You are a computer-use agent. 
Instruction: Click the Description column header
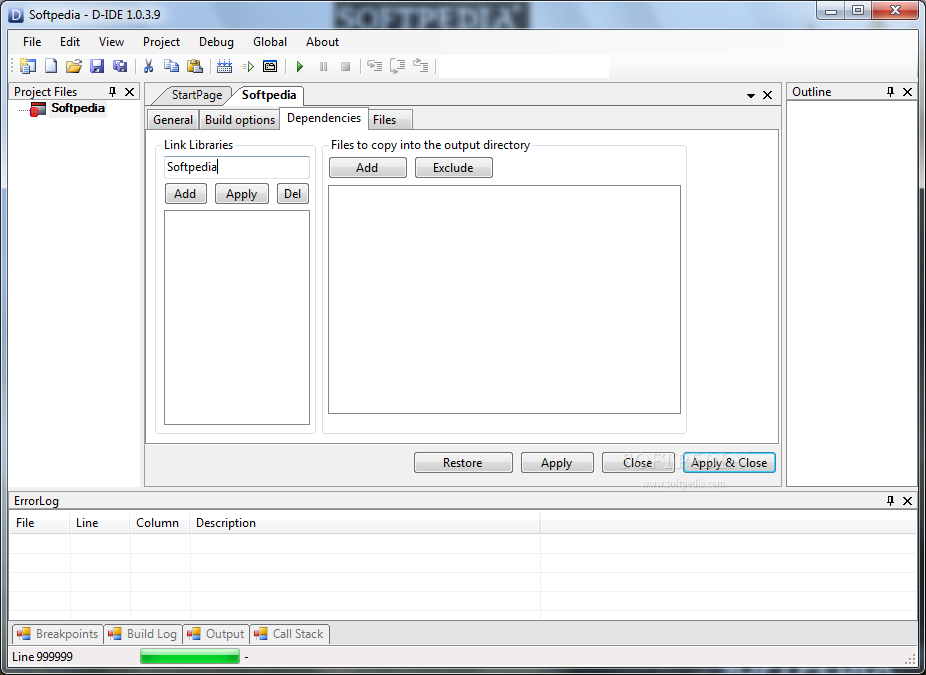(365, 523)
